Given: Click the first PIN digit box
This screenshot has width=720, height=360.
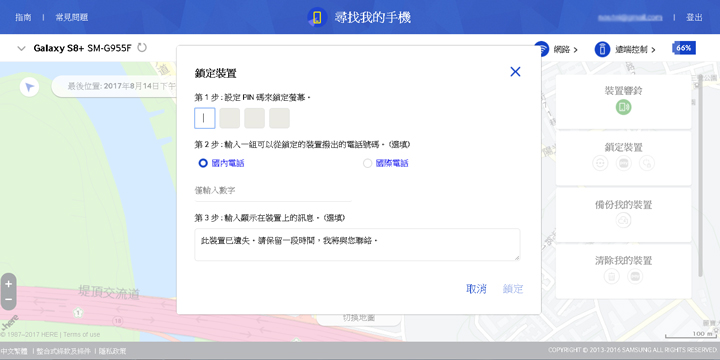Looking at the screenshot, I should coord(205,118).
